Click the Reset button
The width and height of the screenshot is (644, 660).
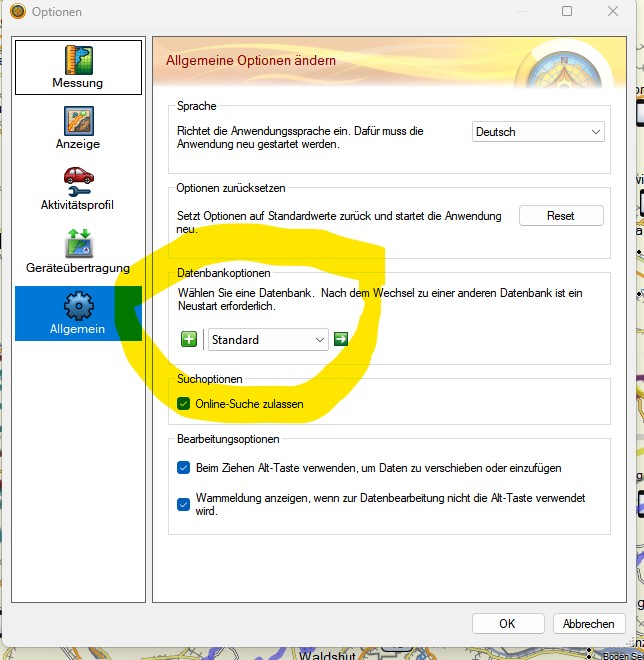[x=561, y=216]
